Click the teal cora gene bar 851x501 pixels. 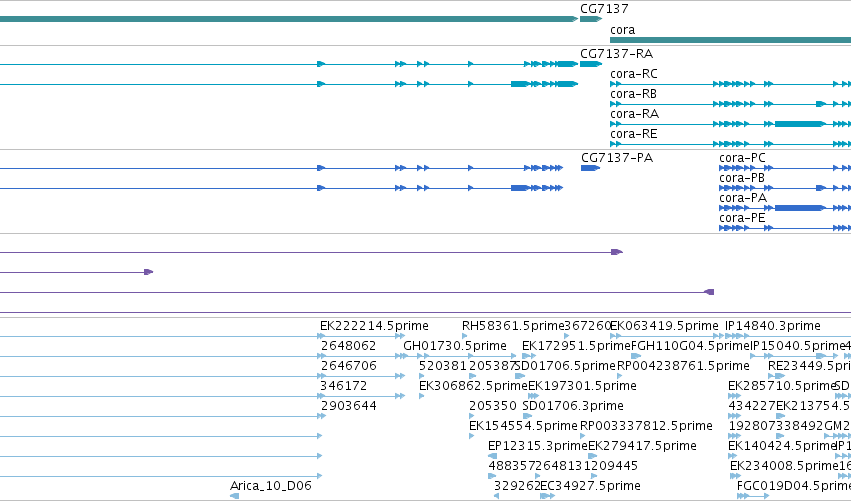coord(731,40)
